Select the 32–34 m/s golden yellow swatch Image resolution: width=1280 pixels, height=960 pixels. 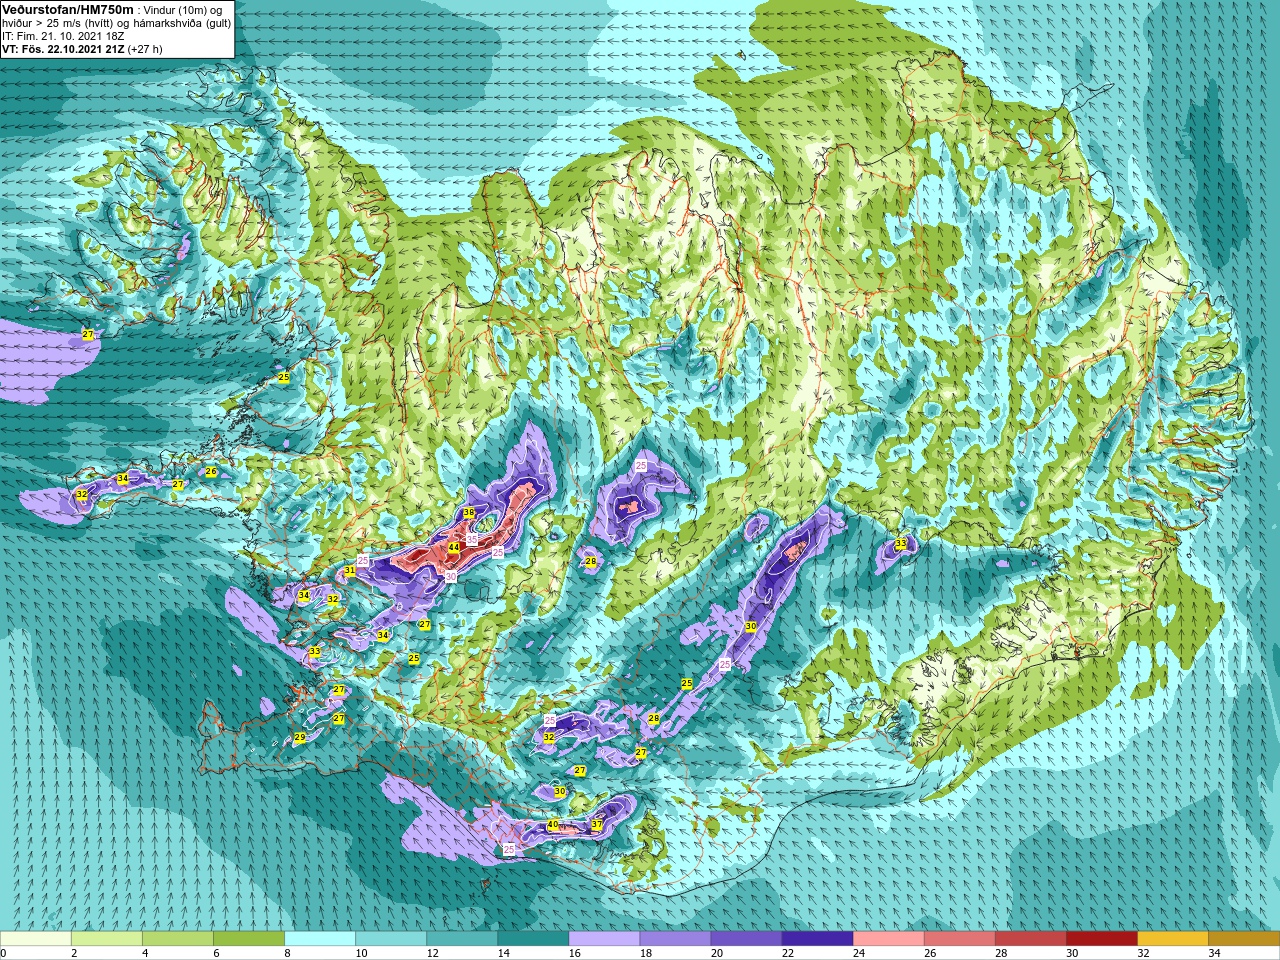coord(1172,939)
